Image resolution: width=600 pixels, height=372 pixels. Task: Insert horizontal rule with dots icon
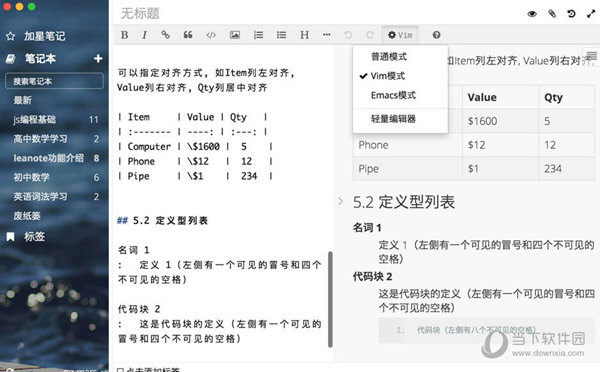[326, 35]
